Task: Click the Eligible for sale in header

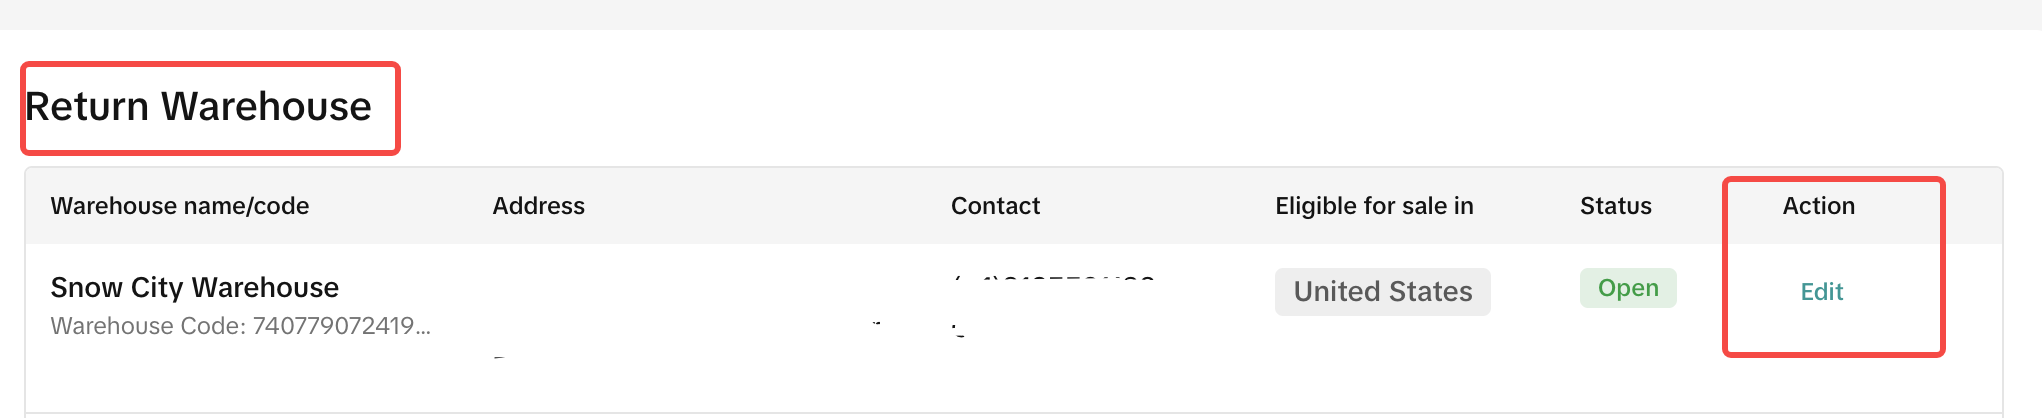Action: coord(1374,206)
